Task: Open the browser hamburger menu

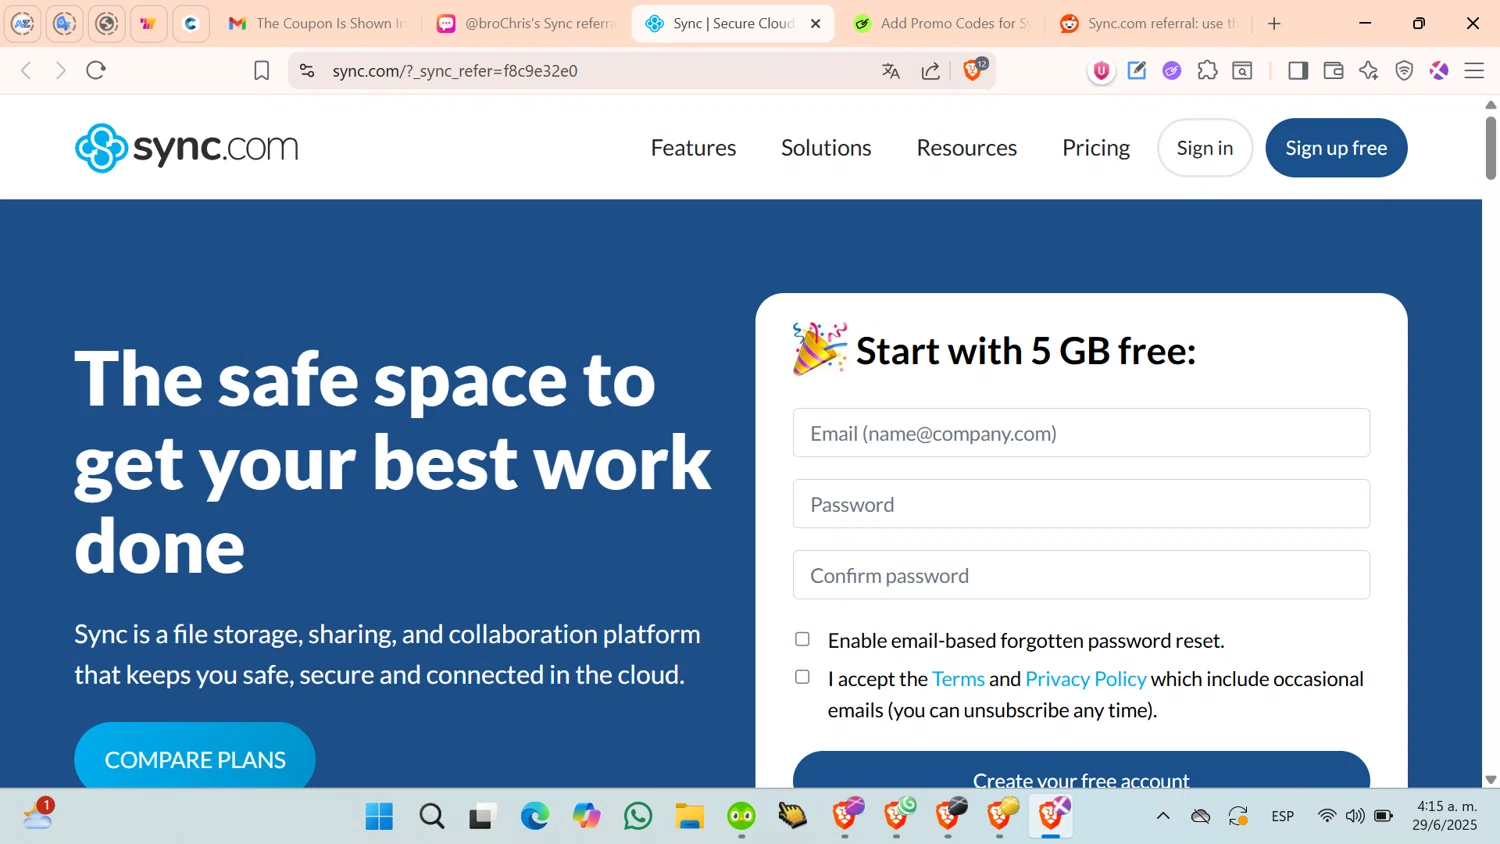Action: [1474, 70]
